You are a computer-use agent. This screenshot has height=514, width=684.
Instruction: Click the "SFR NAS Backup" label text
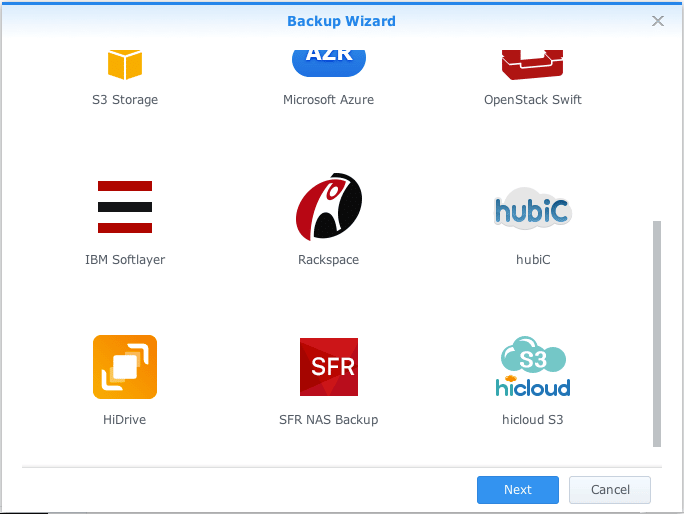(329, 420)
